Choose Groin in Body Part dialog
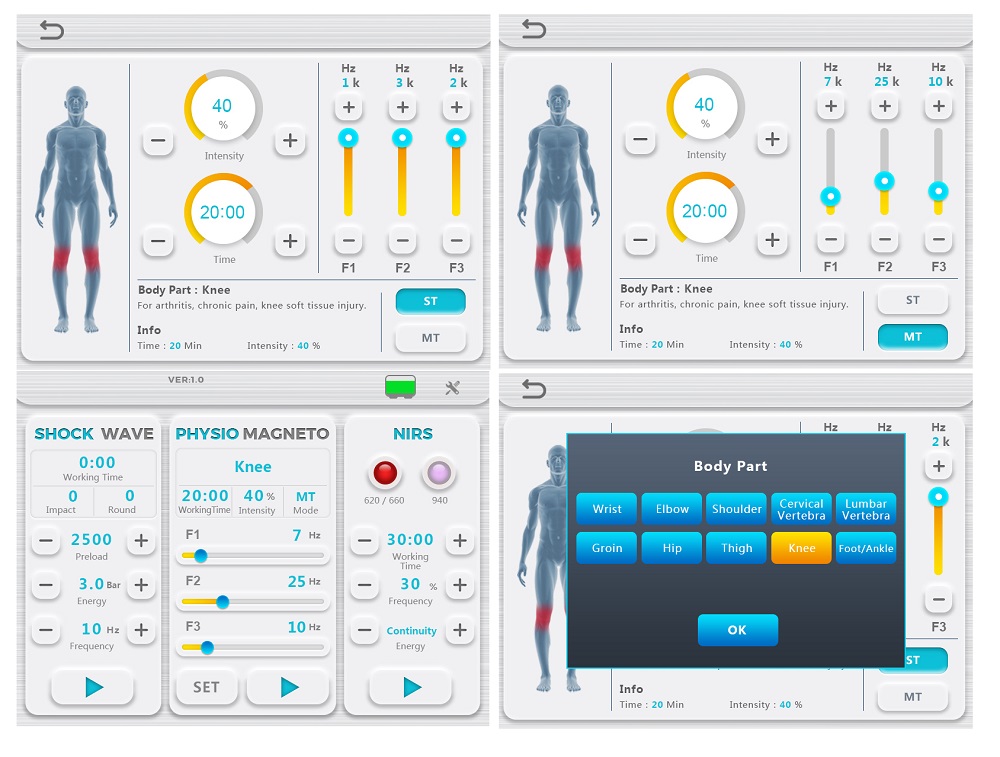 pyautogui.click(x=607, y=548)
